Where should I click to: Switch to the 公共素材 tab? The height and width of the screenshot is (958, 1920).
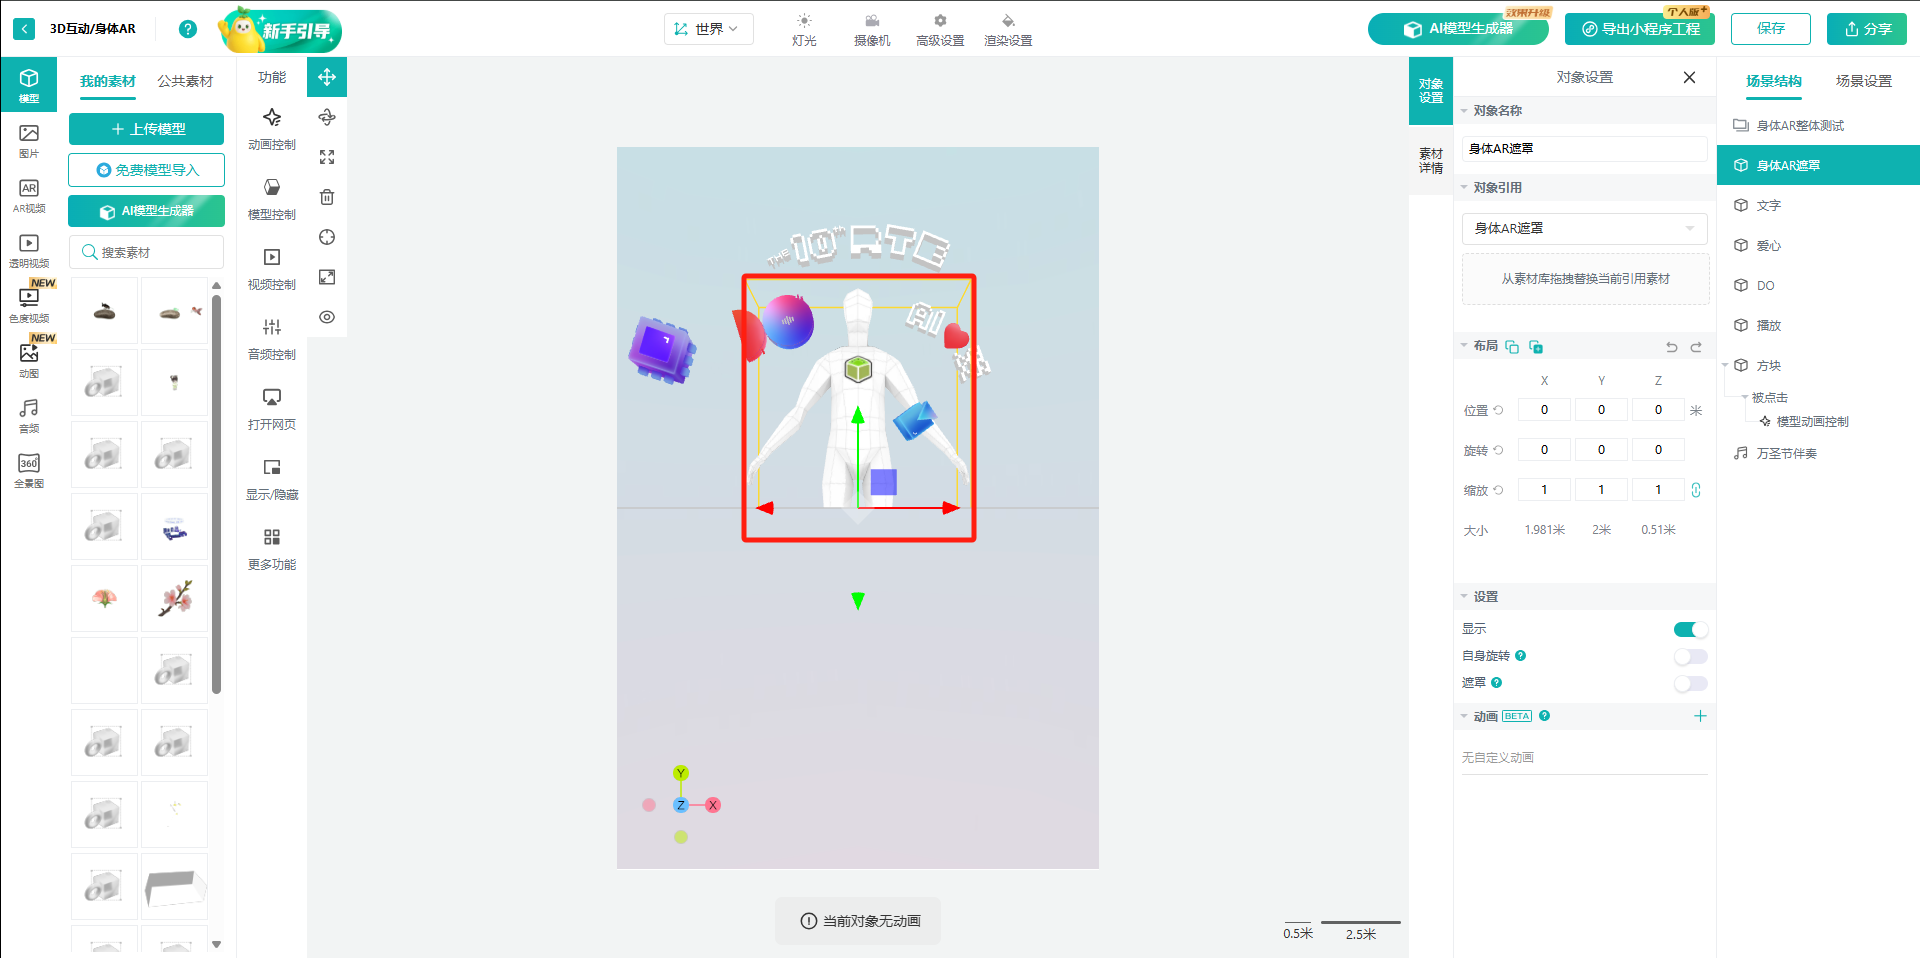click(185, 81)
